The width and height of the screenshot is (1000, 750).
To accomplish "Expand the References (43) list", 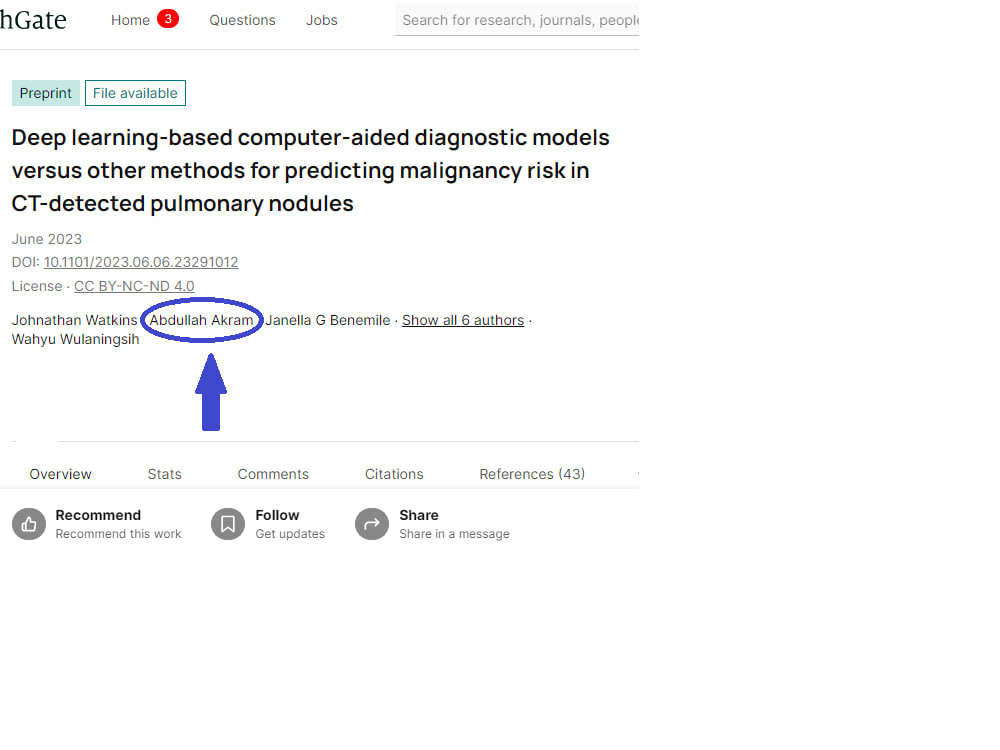I will 532,473.
